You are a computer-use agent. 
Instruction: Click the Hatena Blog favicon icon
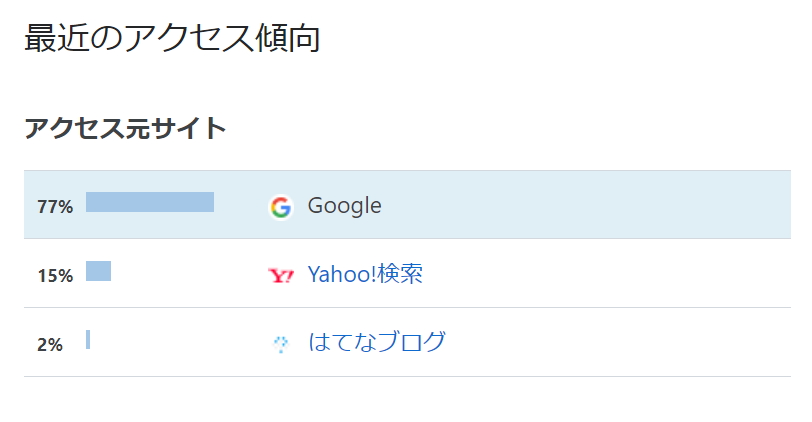tap(281, 344)
